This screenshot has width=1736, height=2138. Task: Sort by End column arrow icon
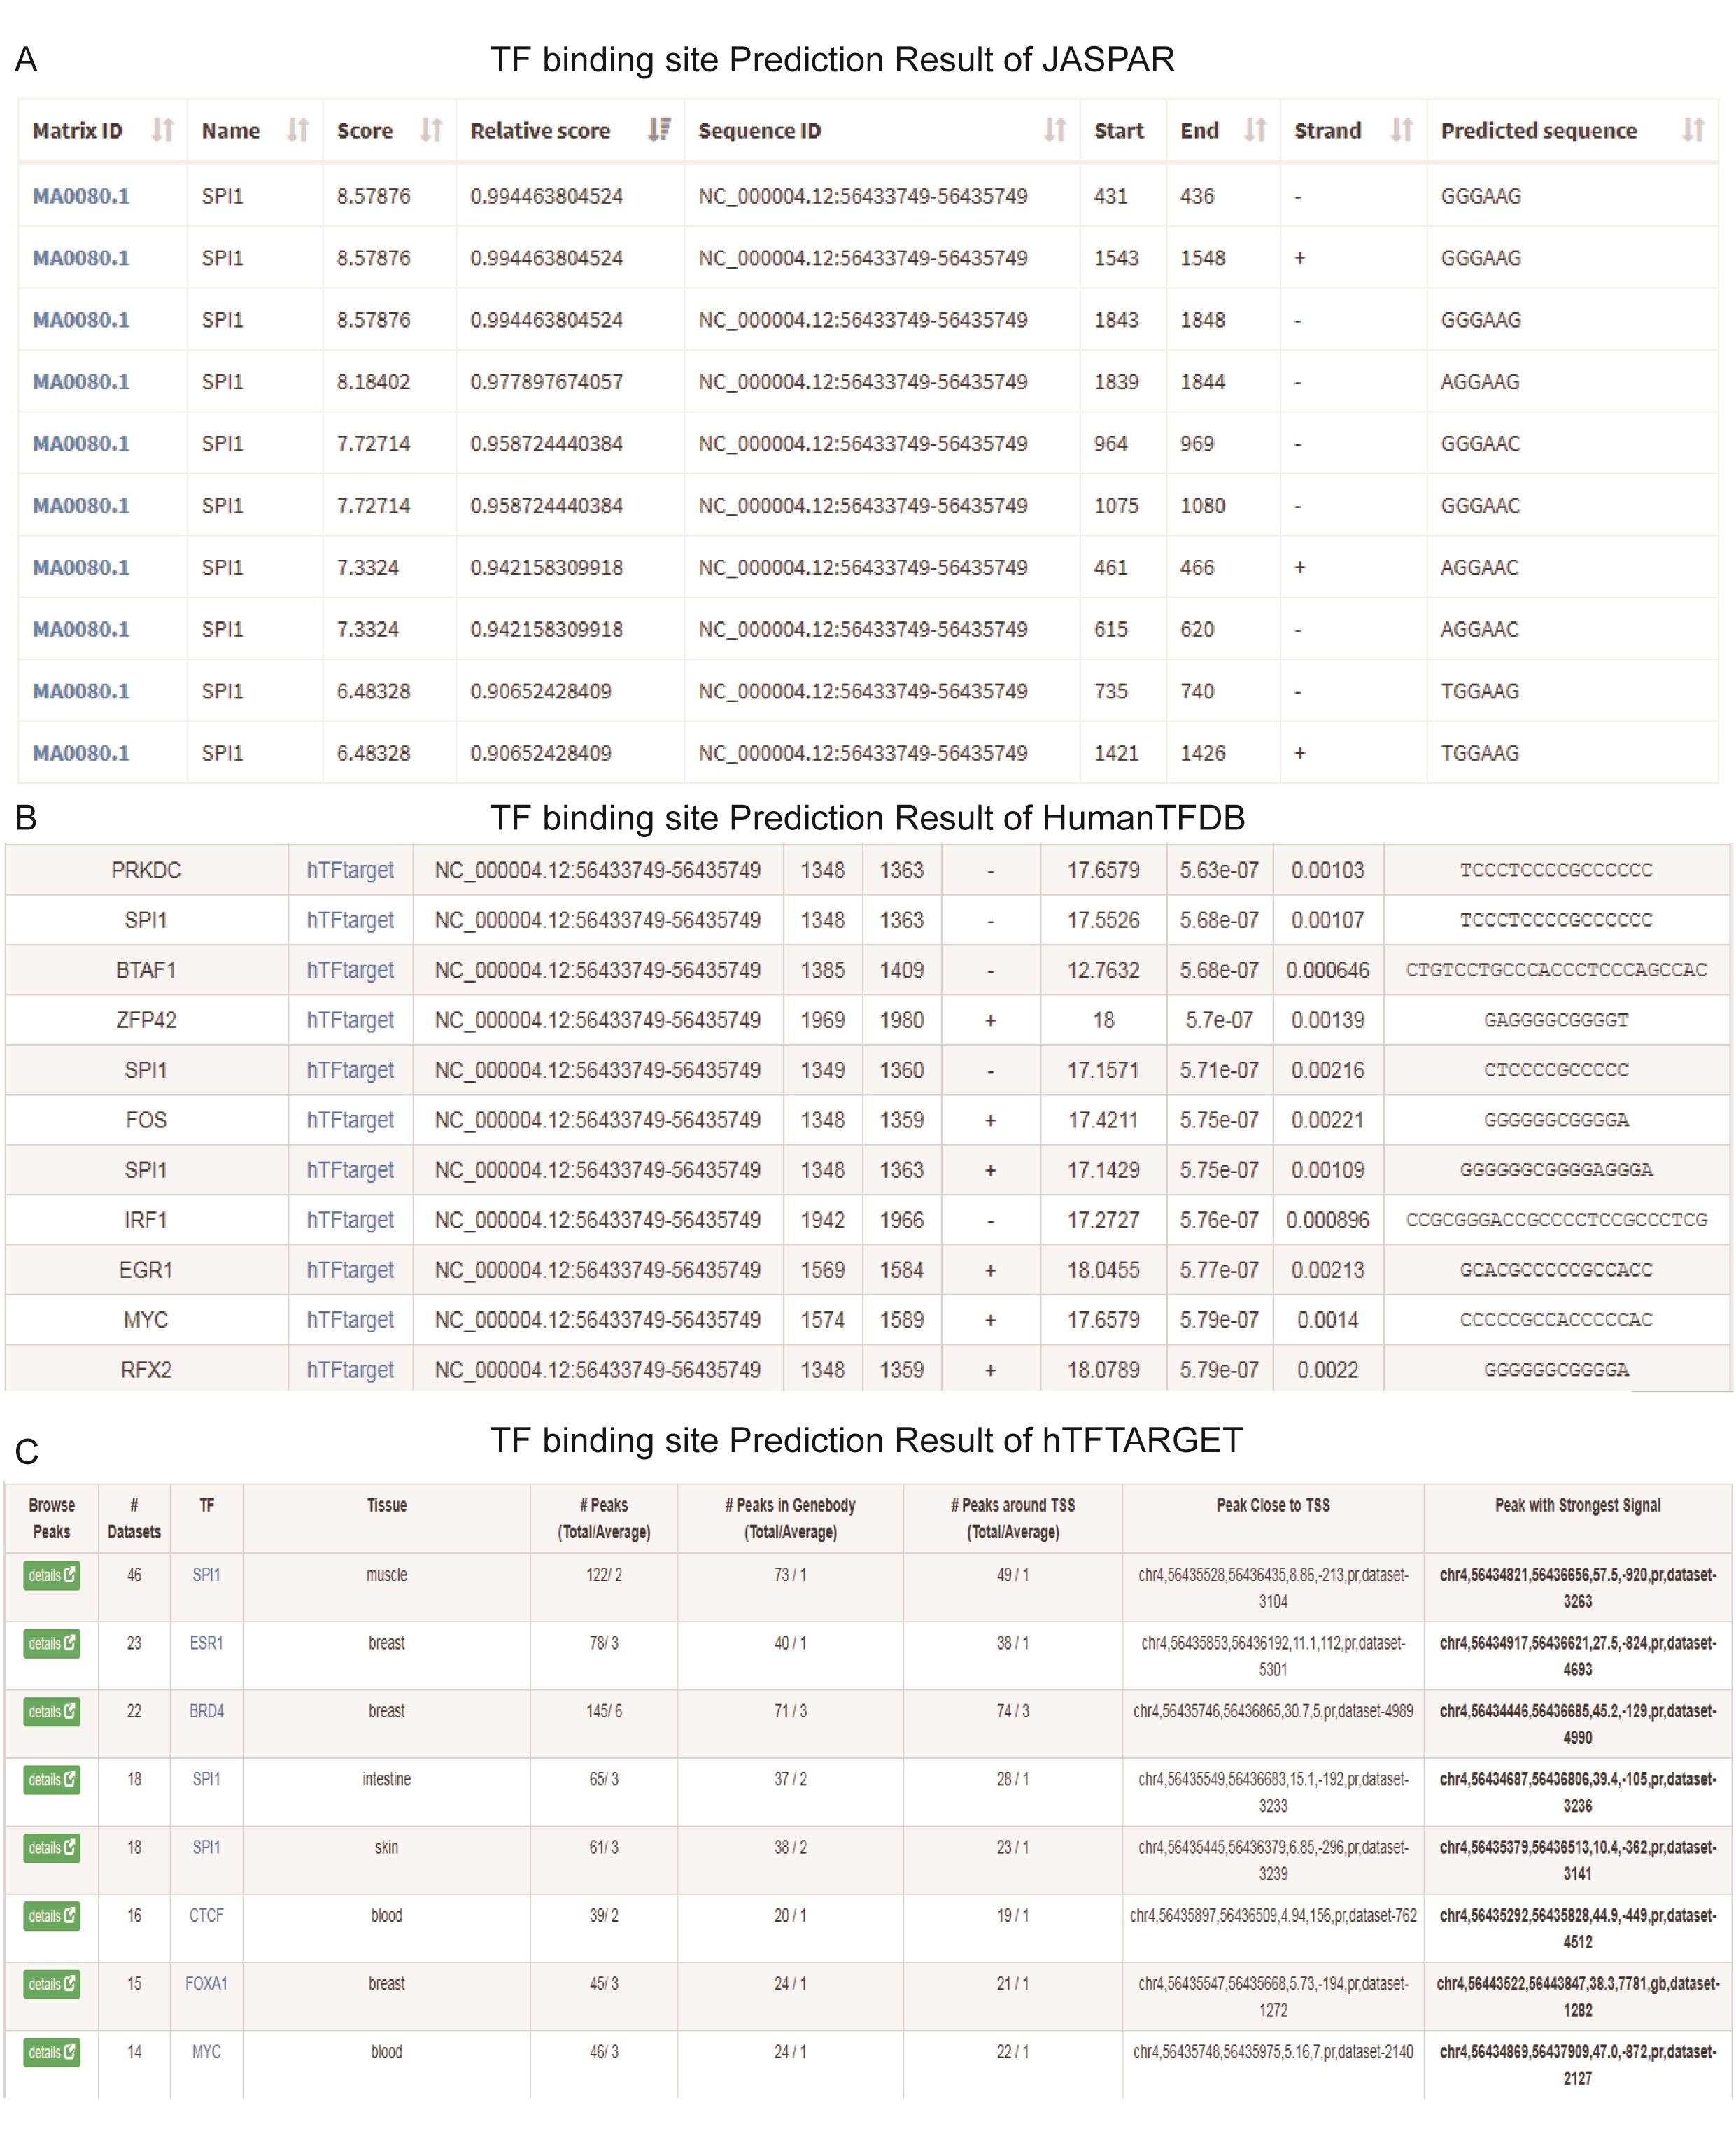pyautogui.click(x=1255, y=130)
